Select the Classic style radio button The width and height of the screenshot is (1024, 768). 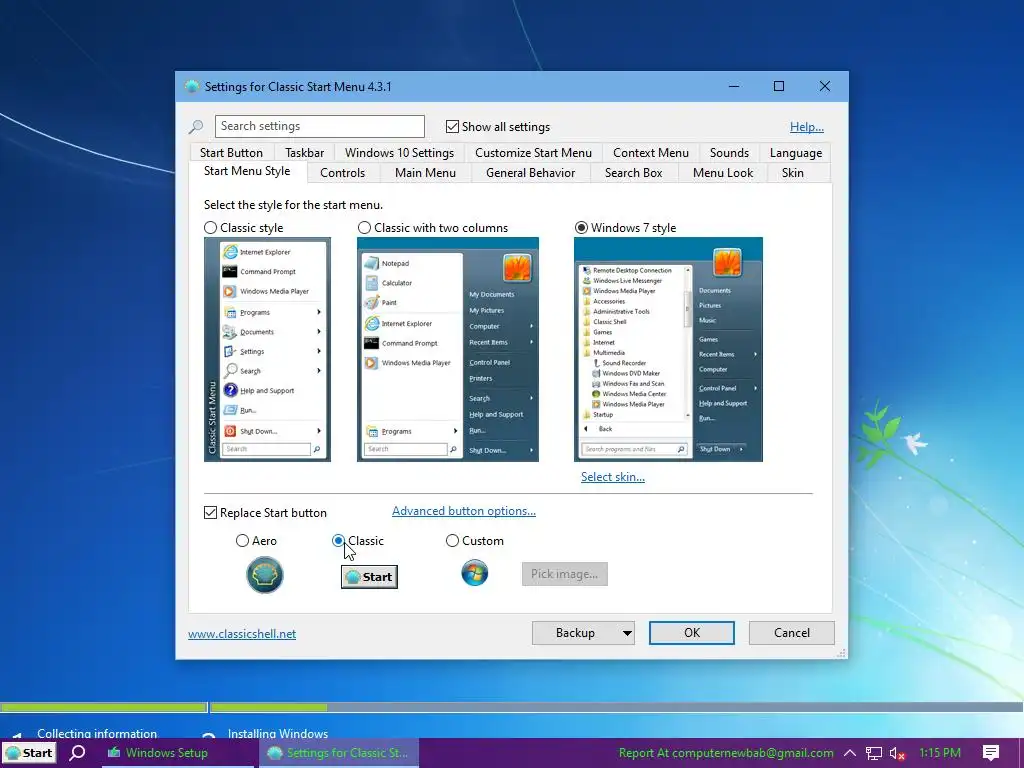pyautogui.click(x=210, y=228)
